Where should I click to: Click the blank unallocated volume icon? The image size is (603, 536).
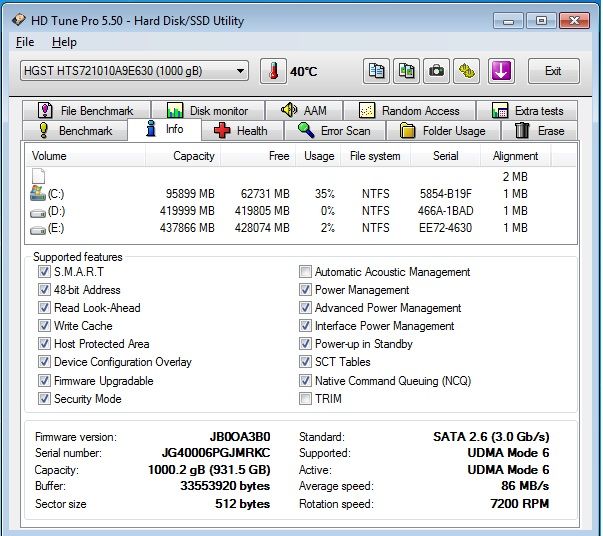[x=38, y=176]
